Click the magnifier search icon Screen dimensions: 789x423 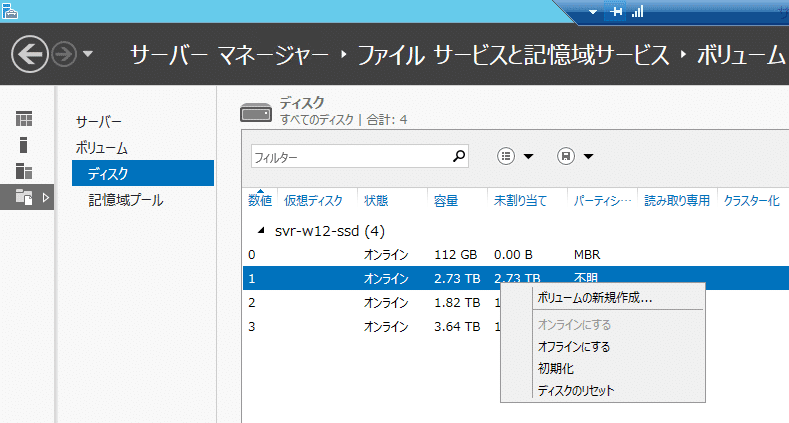click(458, 156)
